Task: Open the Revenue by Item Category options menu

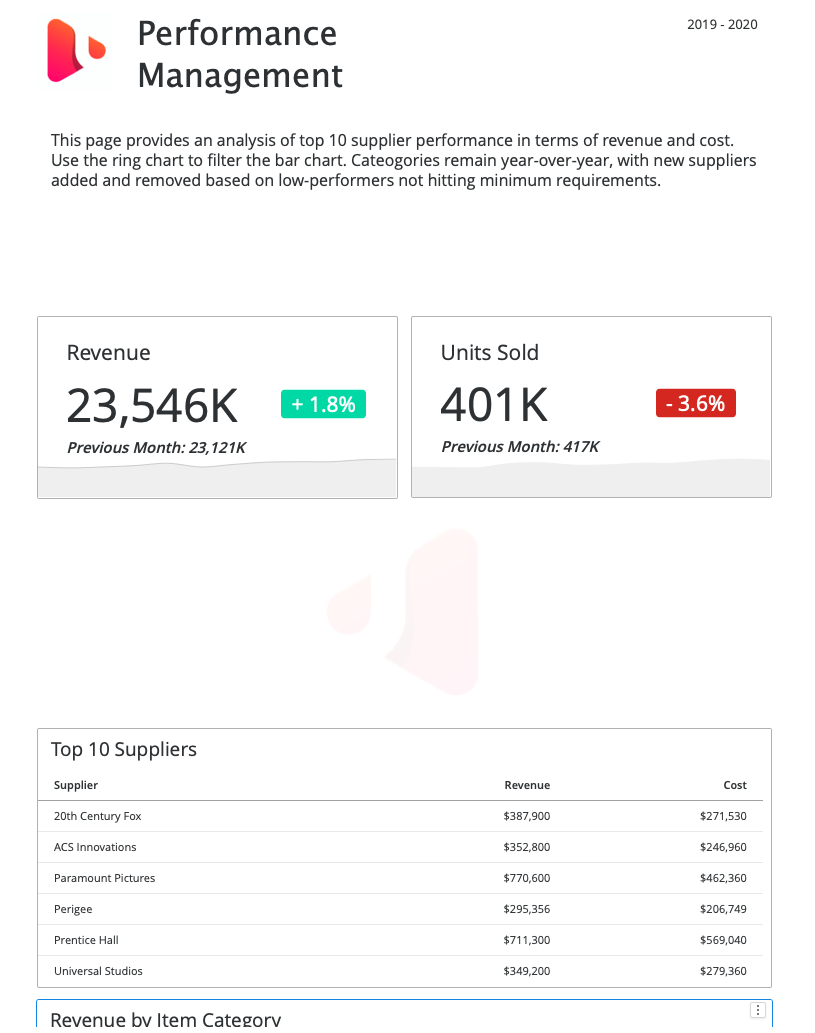Action: point(758,1010)
